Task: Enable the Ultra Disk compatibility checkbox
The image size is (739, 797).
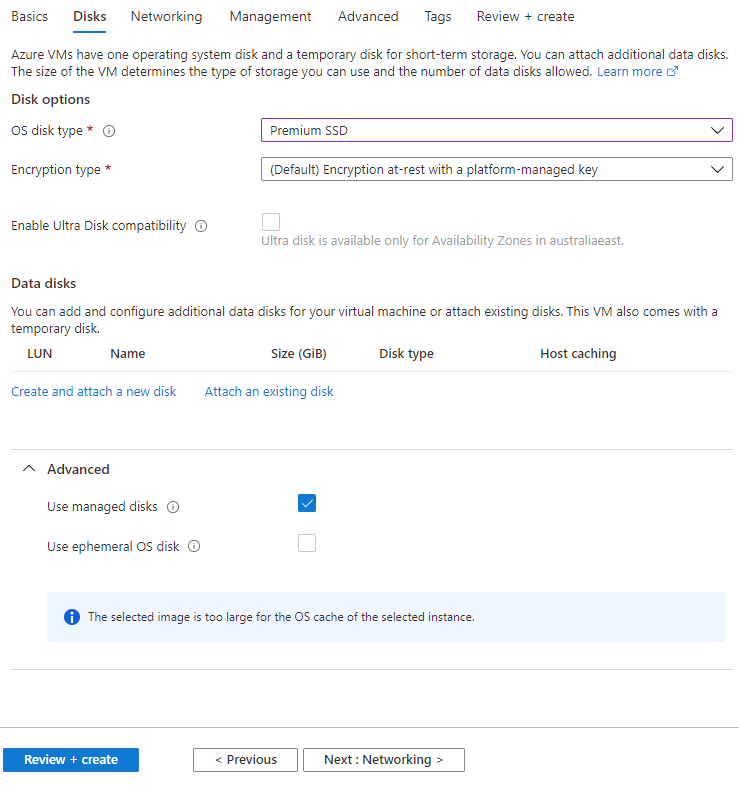Action: pyautogui.click(x=271, y=222)
